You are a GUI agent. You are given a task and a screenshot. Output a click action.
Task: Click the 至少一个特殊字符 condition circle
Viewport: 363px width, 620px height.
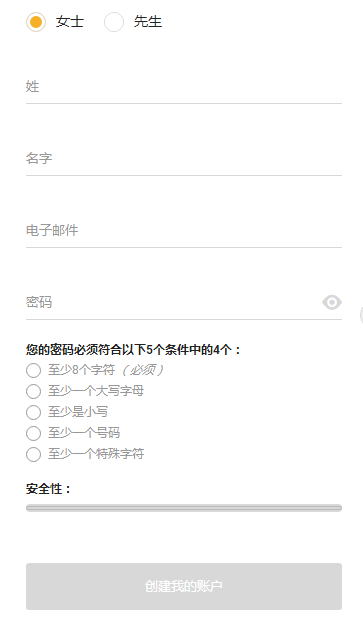click(33, 454)
